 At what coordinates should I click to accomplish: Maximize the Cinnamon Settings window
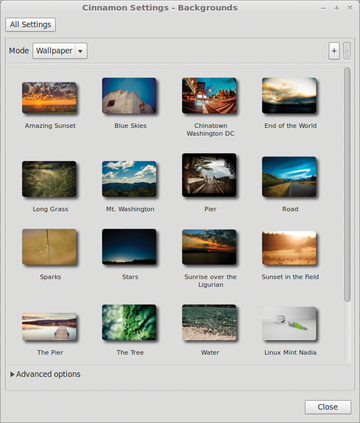click(x=337, y=8)
